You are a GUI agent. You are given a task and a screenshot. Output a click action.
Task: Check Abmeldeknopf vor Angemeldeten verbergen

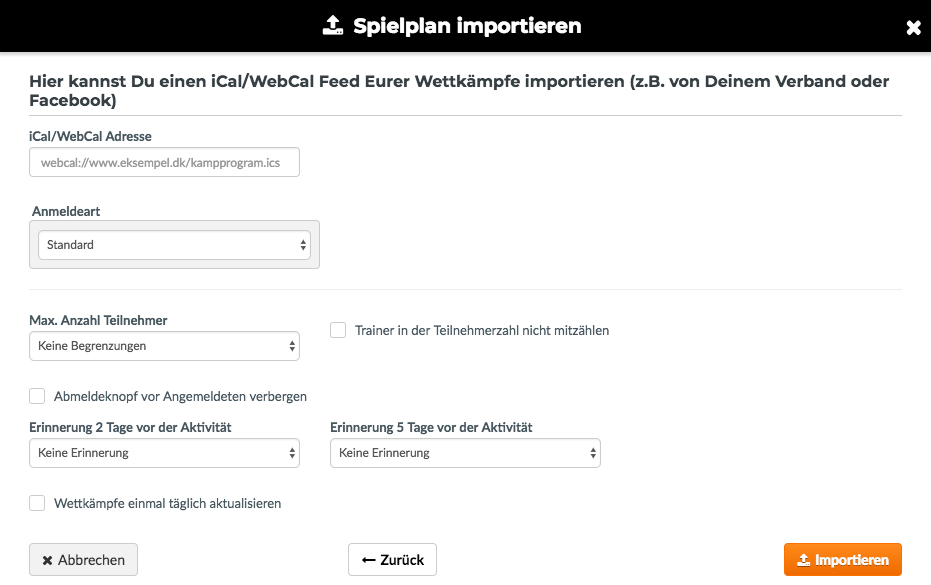point(37,396)
